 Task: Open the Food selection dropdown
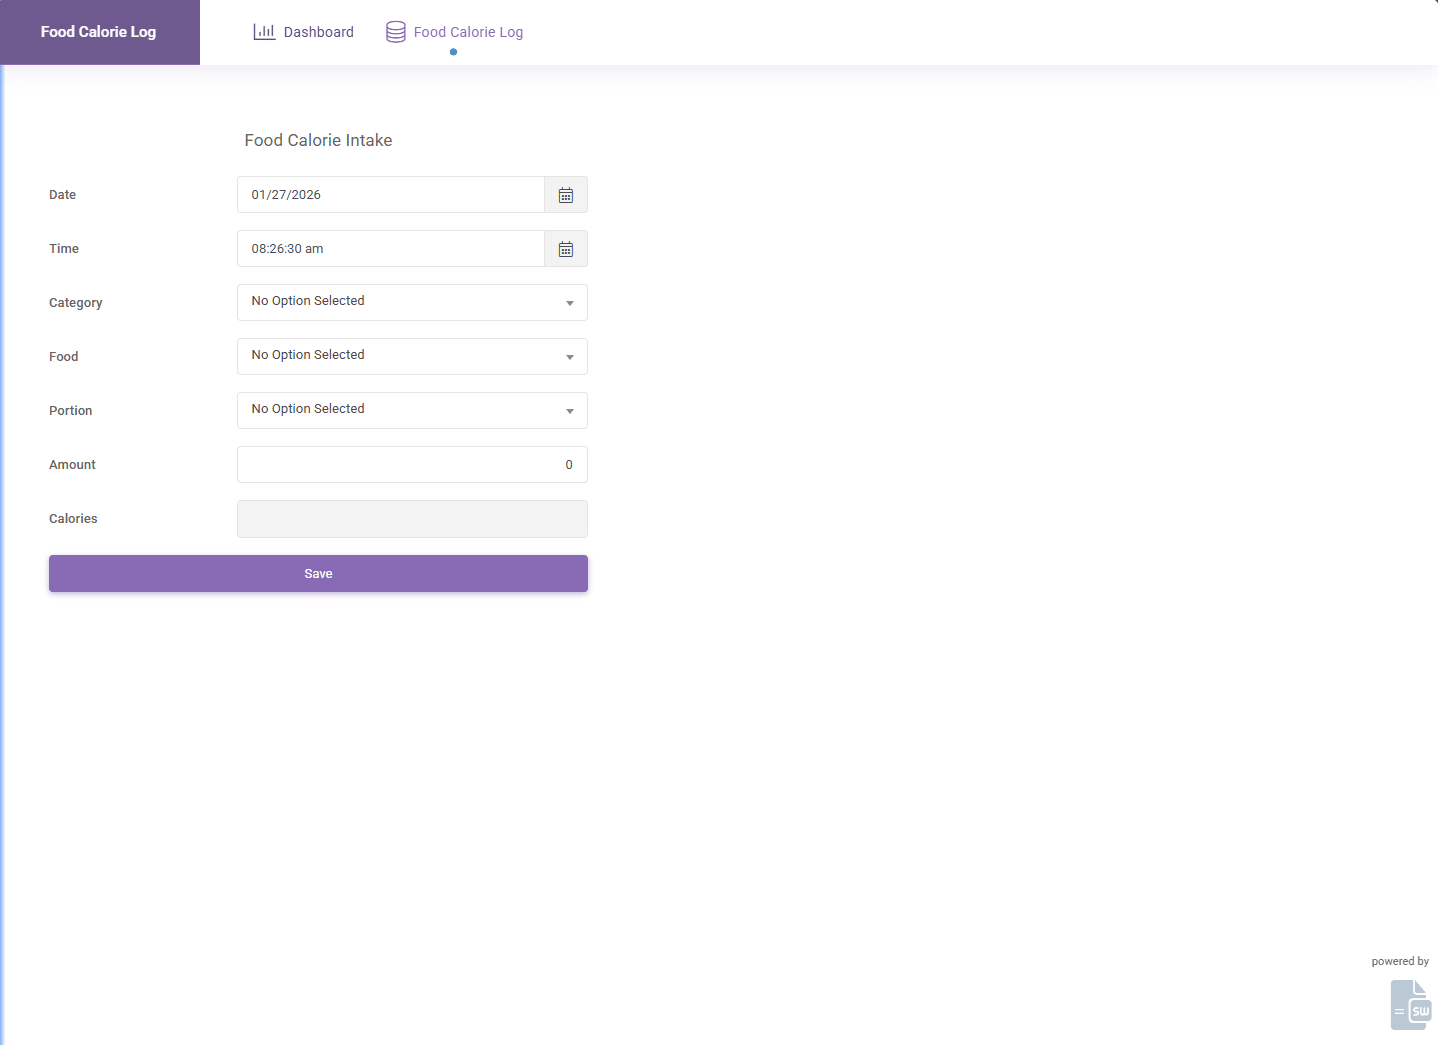pos(400,356)
